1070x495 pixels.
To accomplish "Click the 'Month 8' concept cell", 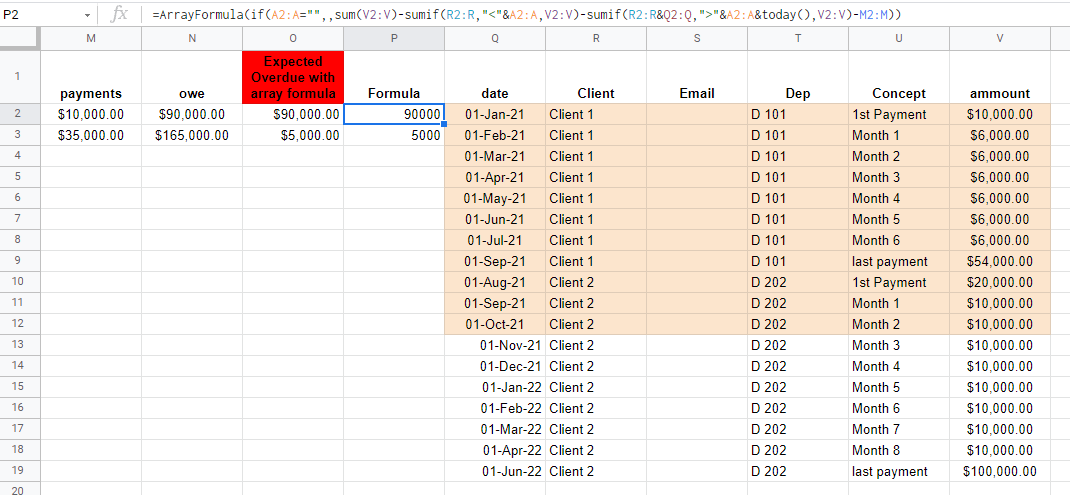I will pyautogui.click(x=899, y=450).
